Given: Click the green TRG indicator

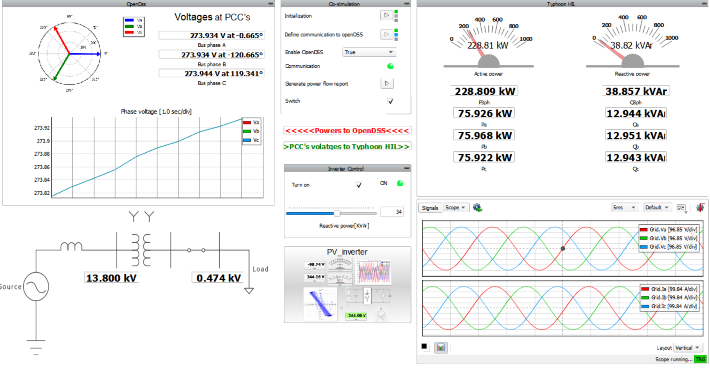Looking at the screenshot, I should click(x=700, y=359).
